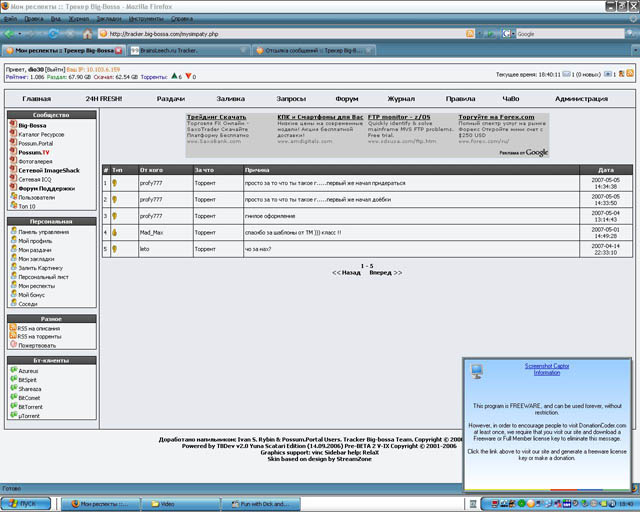This screenshot has width=640, height=512.
Task: Click the Home toolbar icon
Action: (x=87, y=34)
